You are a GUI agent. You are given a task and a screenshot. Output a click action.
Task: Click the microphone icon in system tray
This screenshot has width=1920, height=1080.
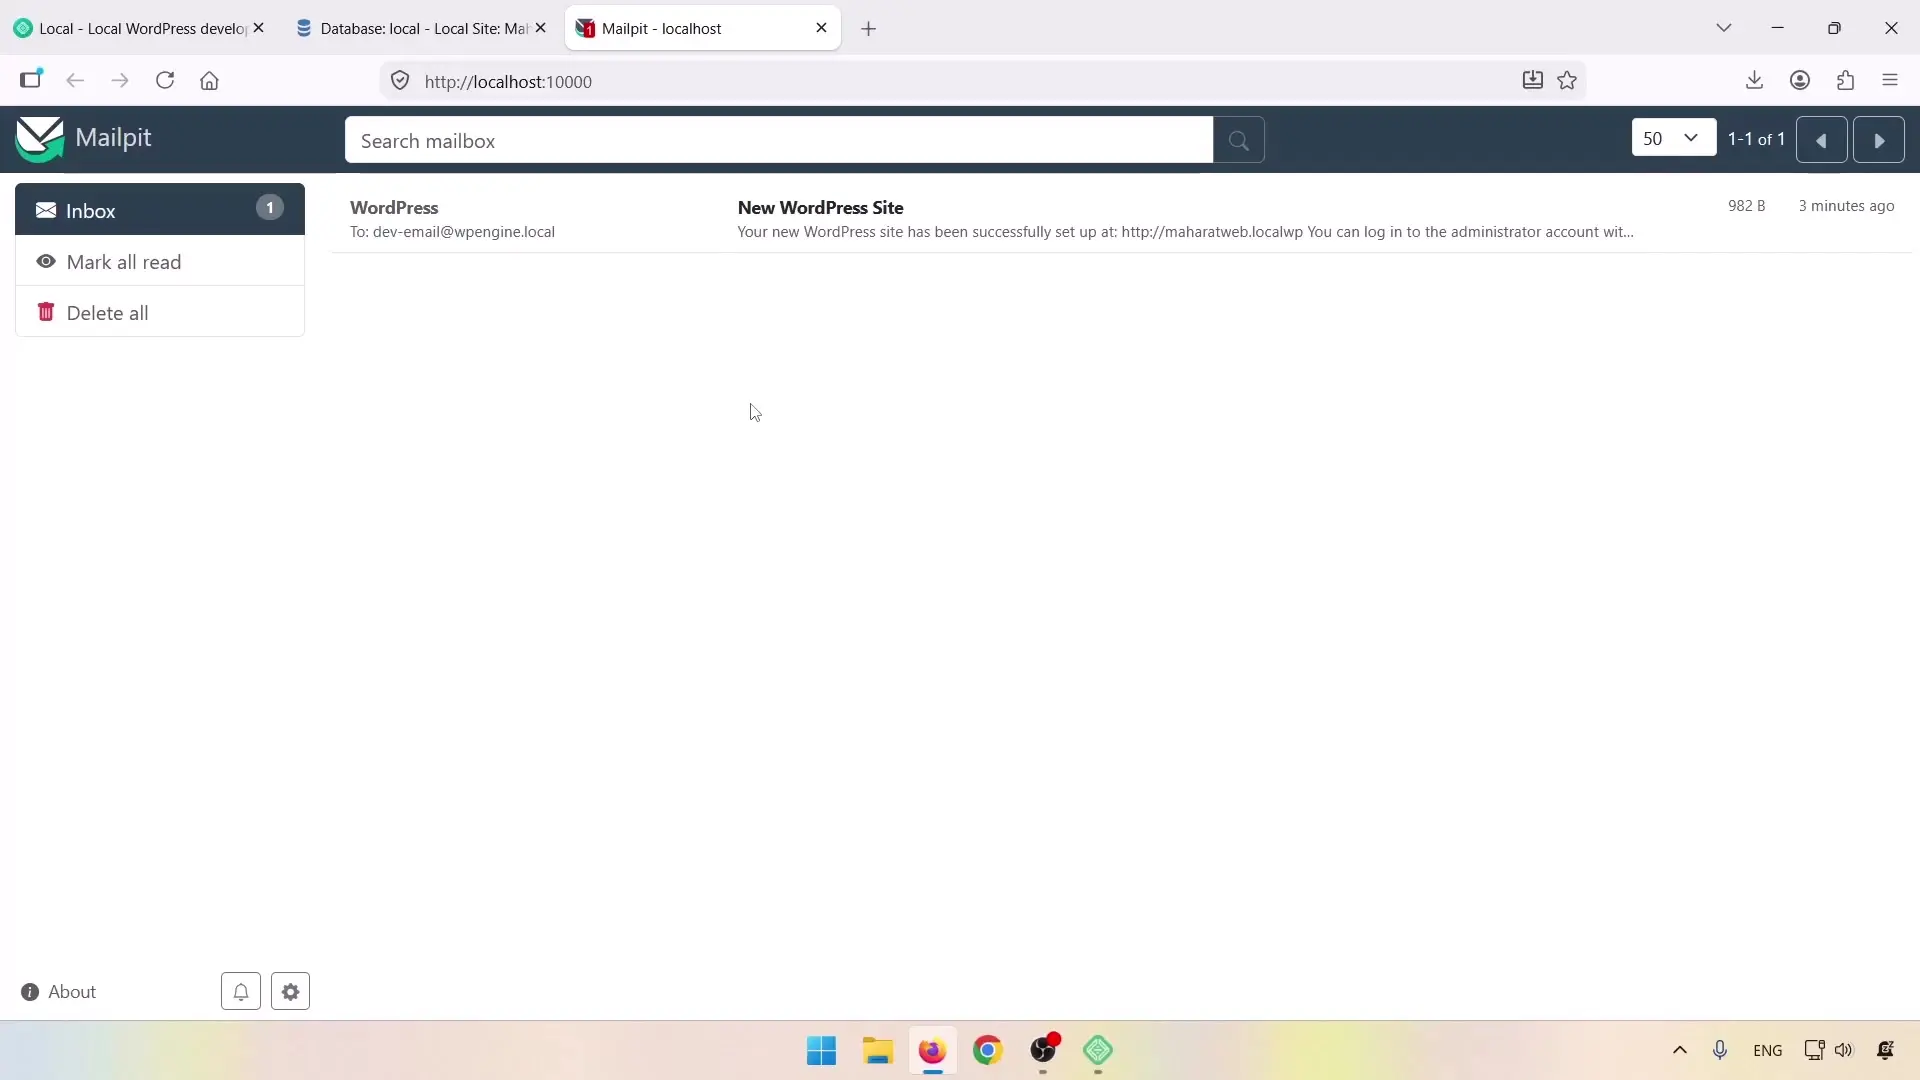coord(1720,1050)
